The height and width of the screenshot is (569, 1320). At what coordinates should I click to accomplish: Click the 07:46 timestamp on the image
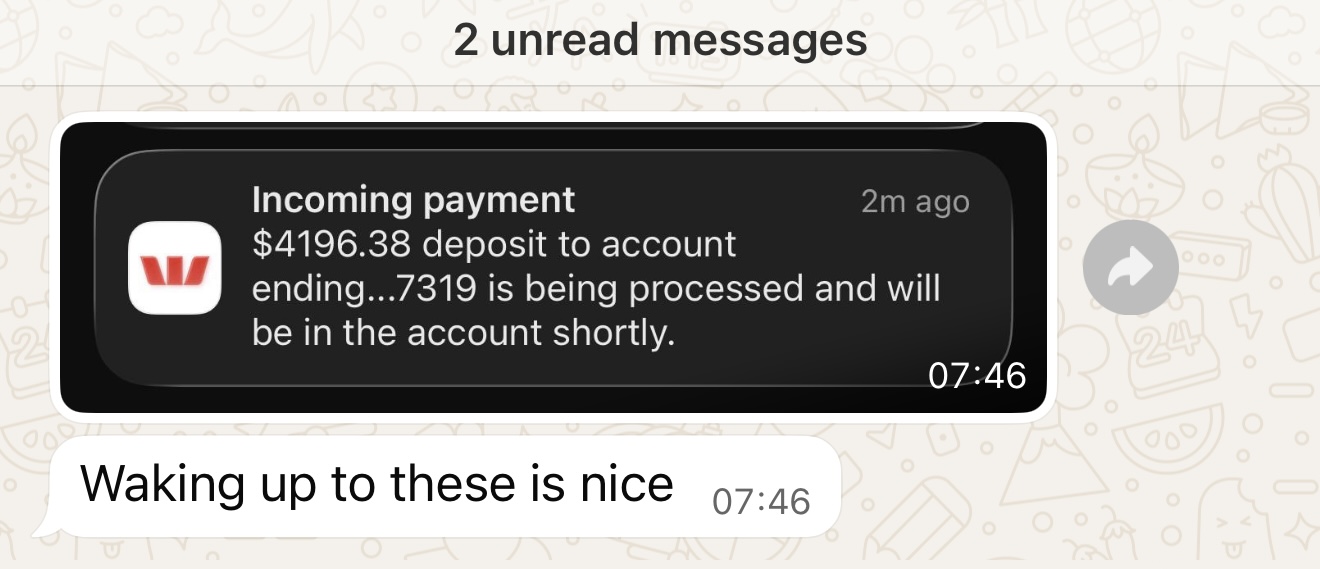(977, 376)
